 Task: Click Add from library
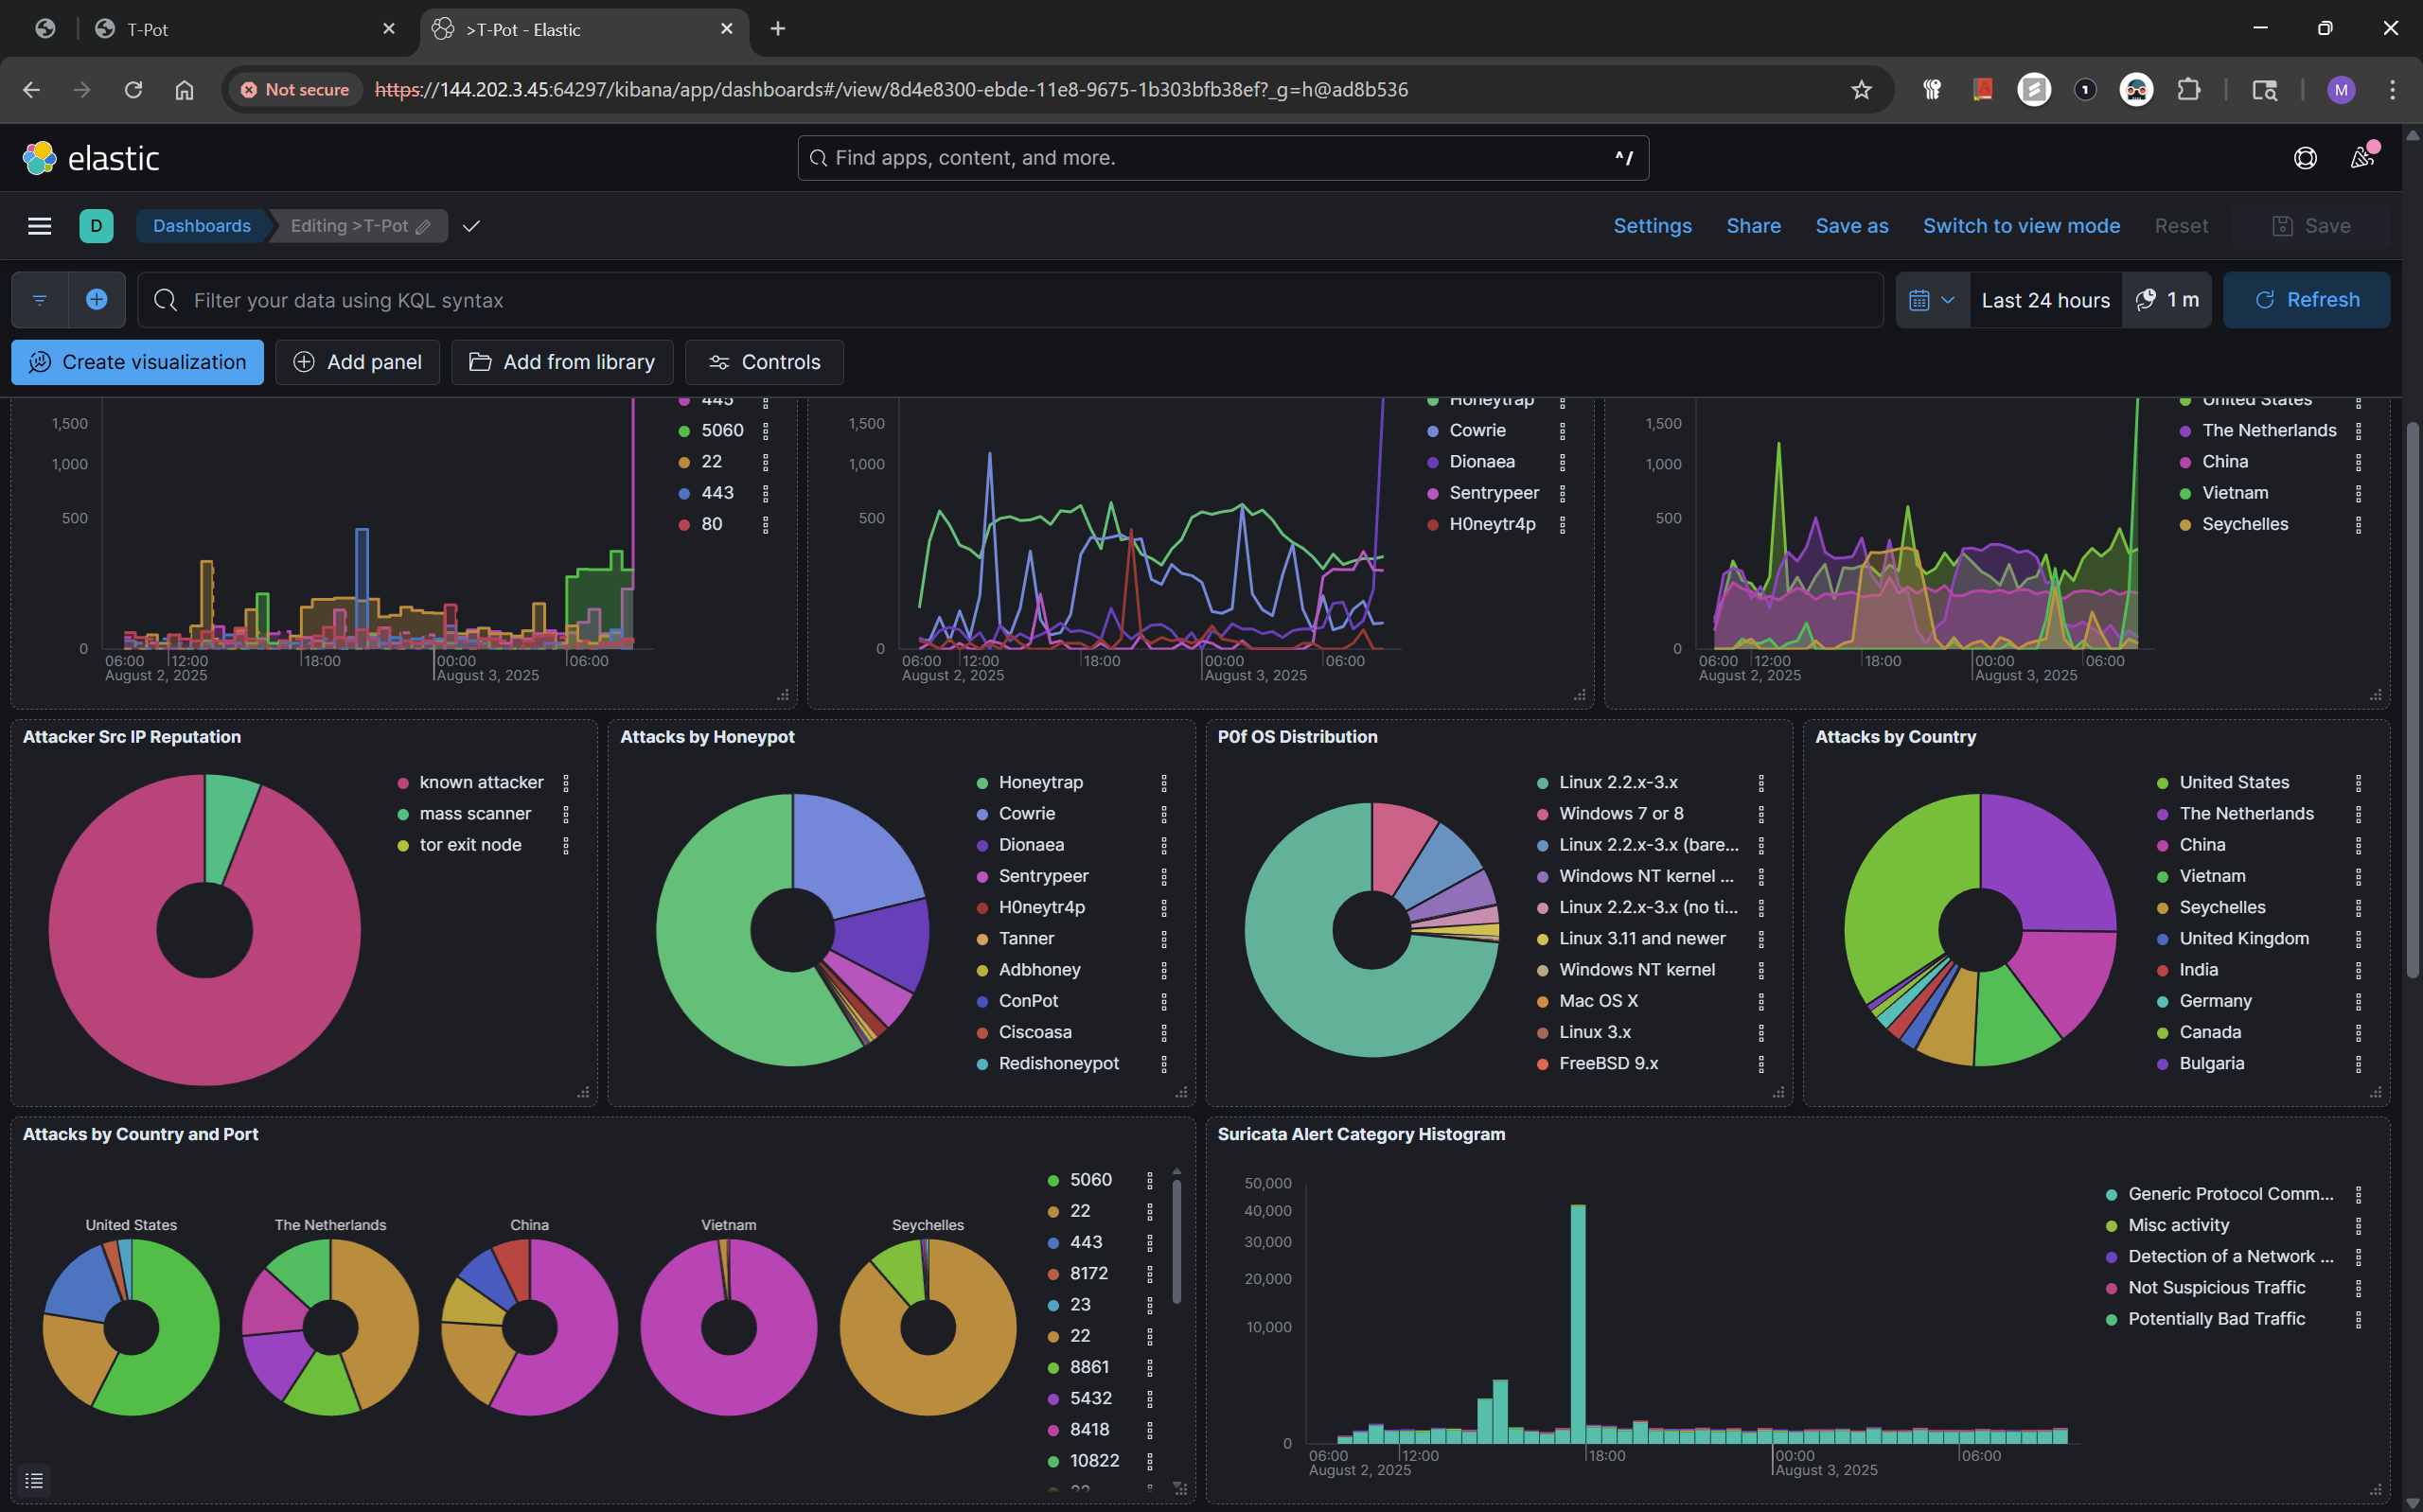(x=562, y=362)
